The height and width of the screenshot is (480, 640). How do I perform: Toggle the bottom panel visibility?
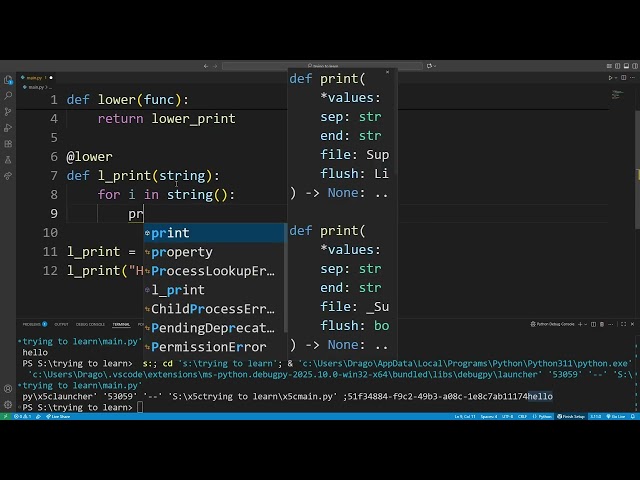626,66
